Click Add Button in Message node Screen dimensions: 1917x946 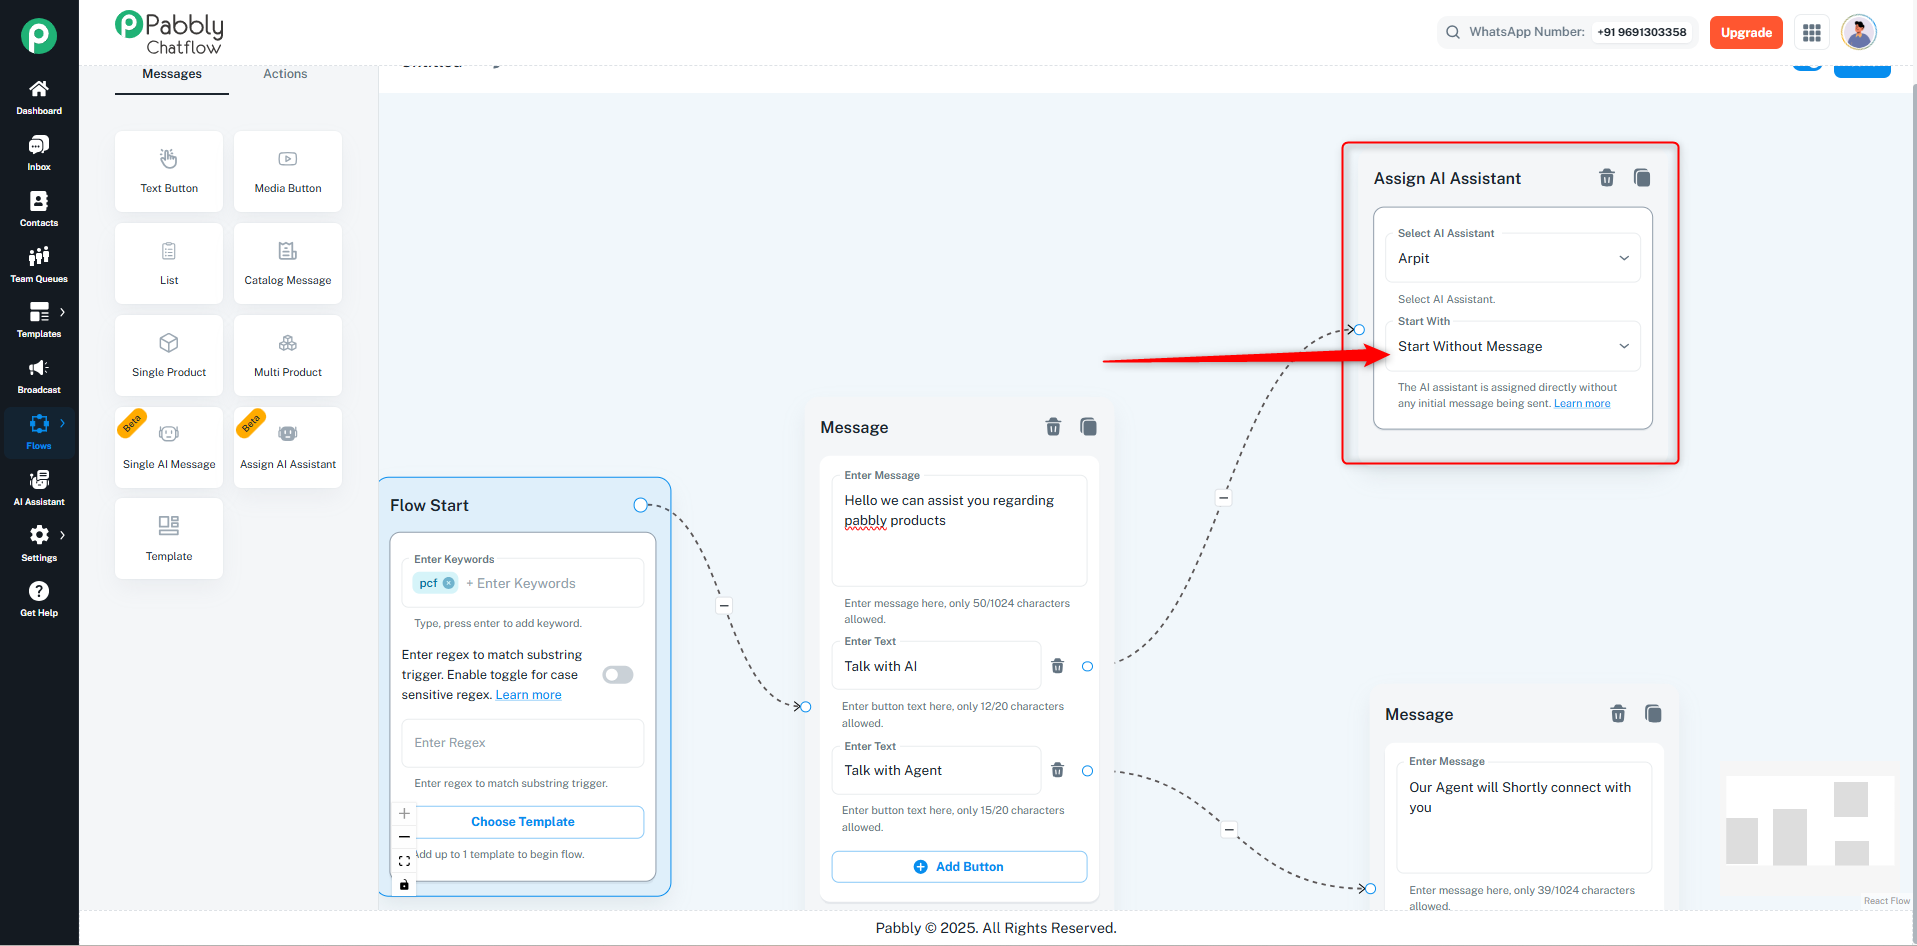tap(959, 867)
